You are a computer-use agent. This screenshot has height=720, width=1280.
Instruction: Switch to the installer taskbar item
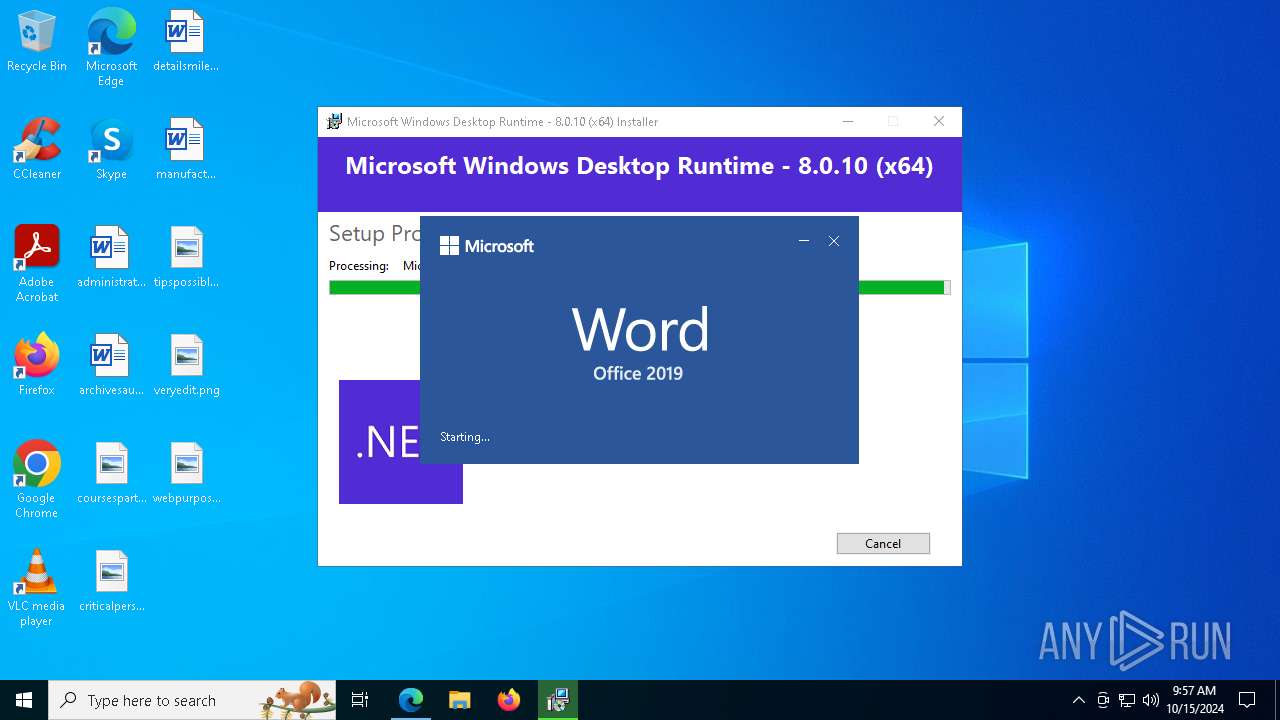tap(557, 700)
